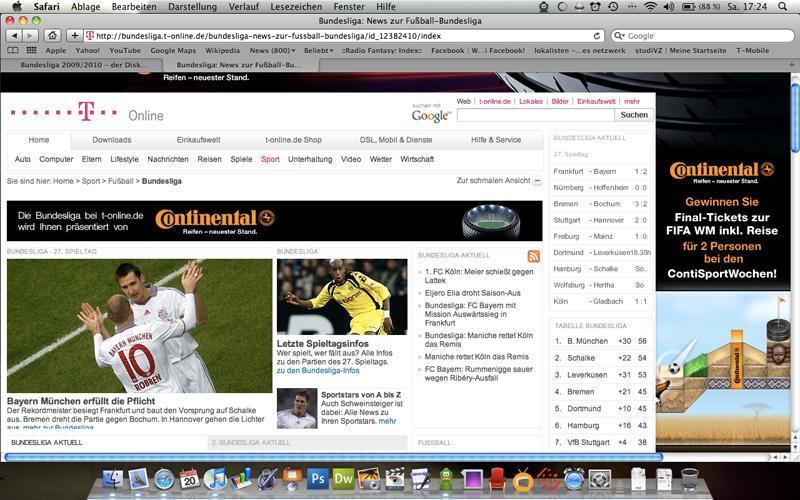Open iTunes from the Dock
Viewport: 800px width, 500px height.
pos(215,479)
